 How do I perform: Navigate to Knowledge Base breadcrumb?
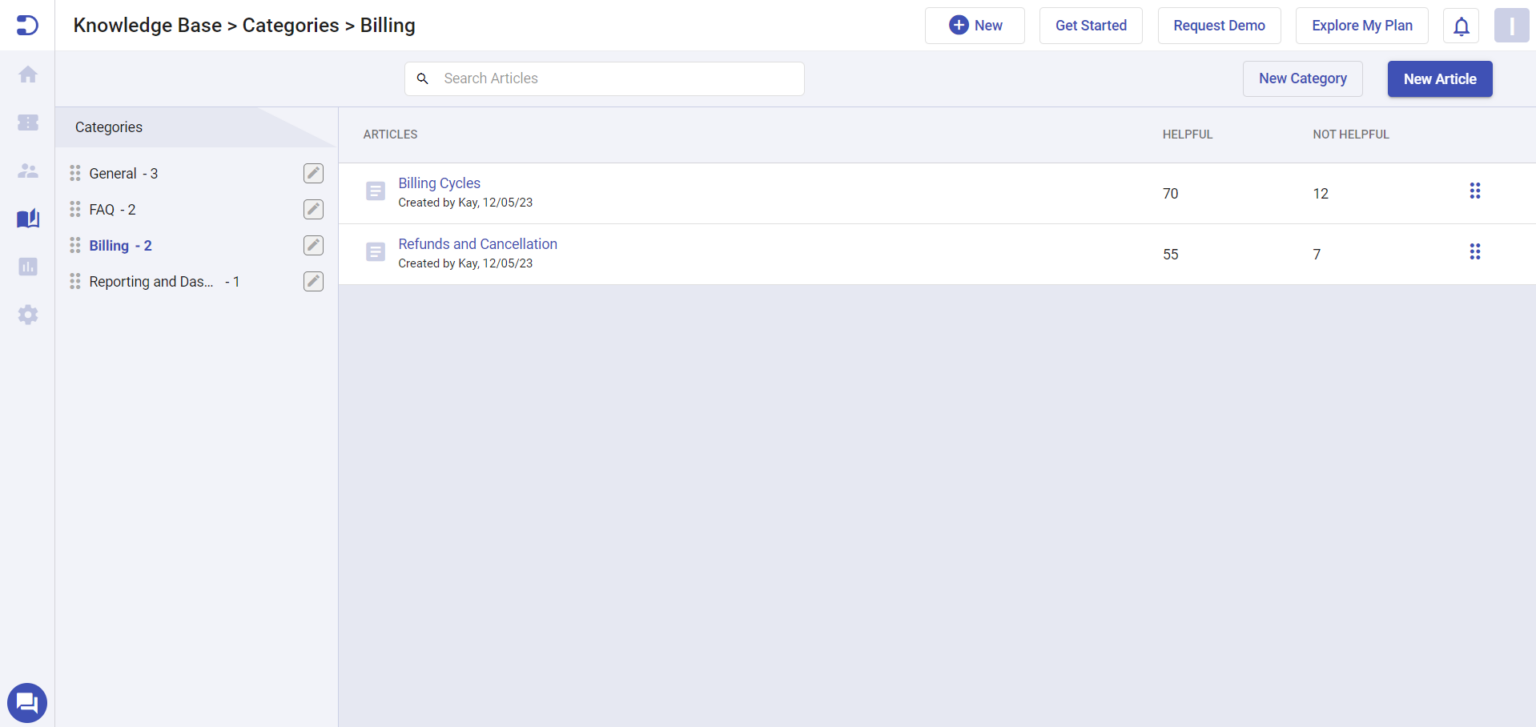147,25
